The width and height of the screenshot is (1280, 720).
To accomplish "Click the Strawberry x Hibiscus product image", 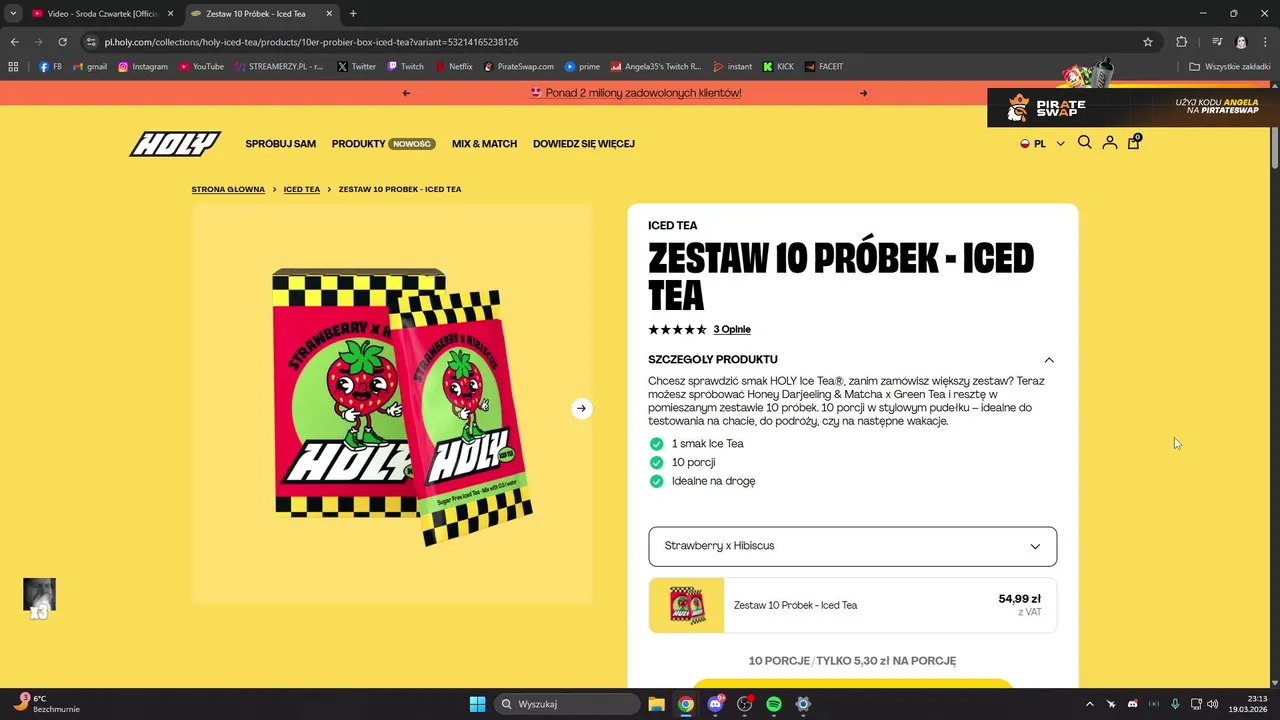I will click(x=392, y=404).
